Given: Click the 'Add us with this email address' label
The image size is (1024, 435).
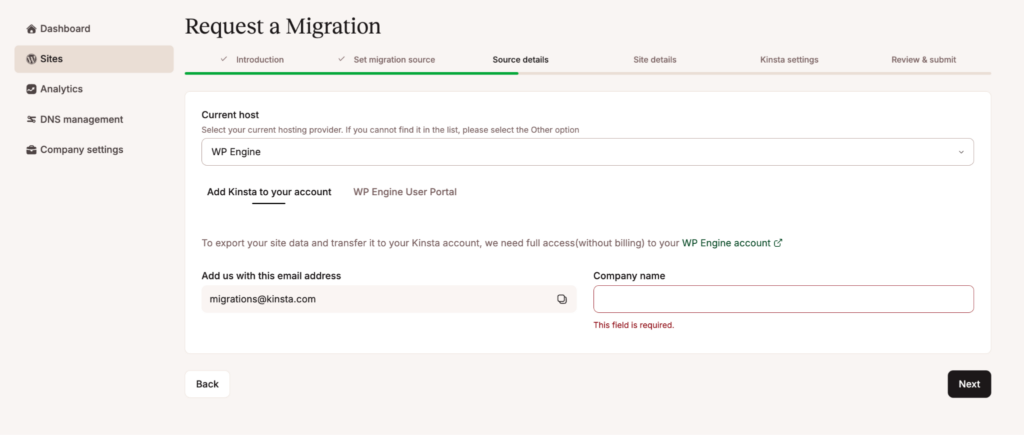Looking at the screenshot, I should 271,276.
